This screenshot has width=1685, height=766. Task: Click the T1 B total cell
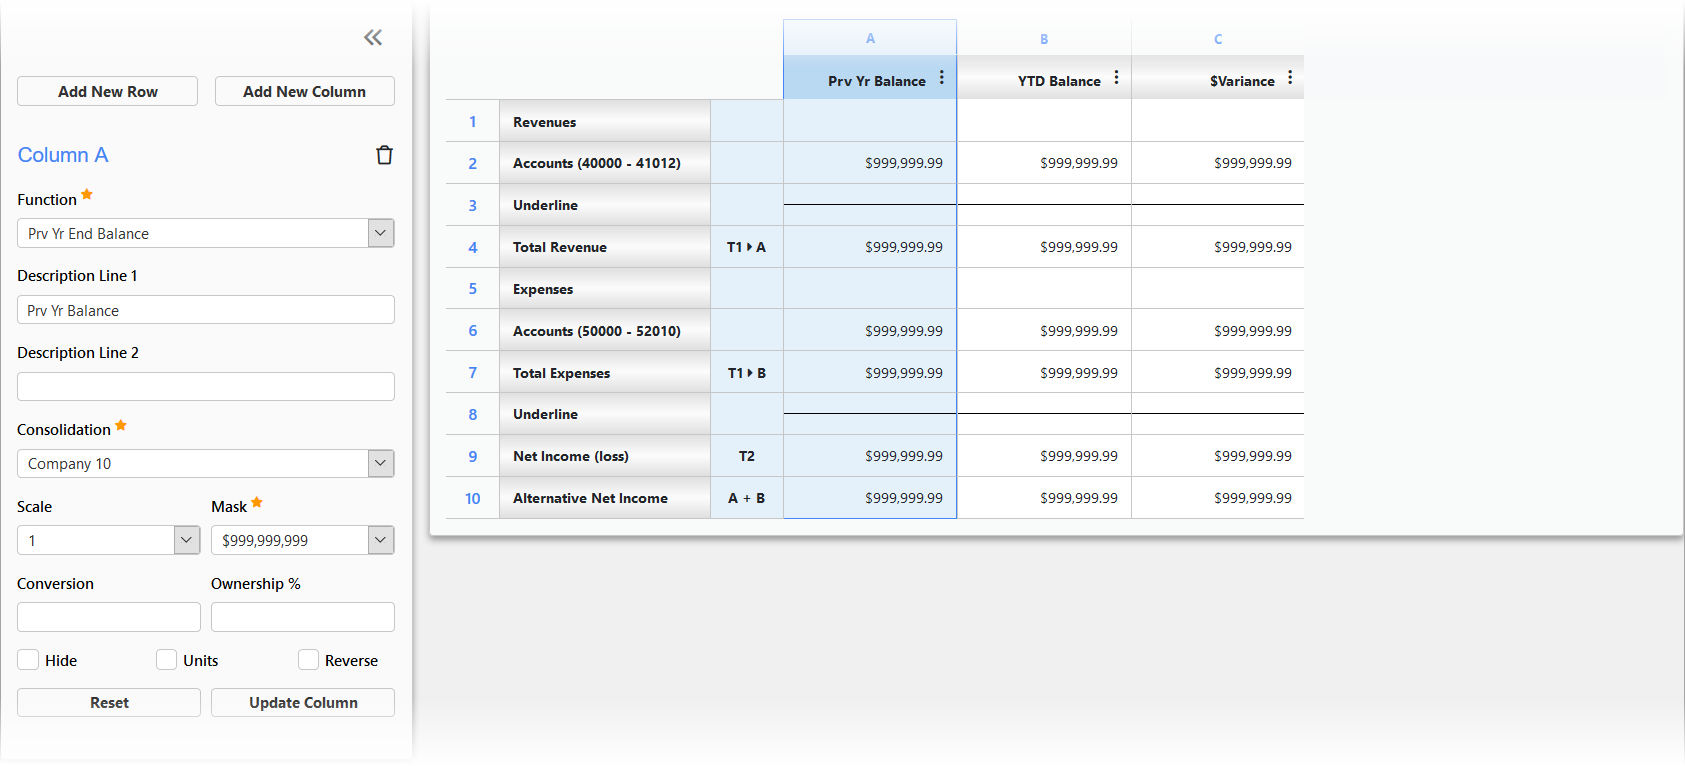point(747,373)
